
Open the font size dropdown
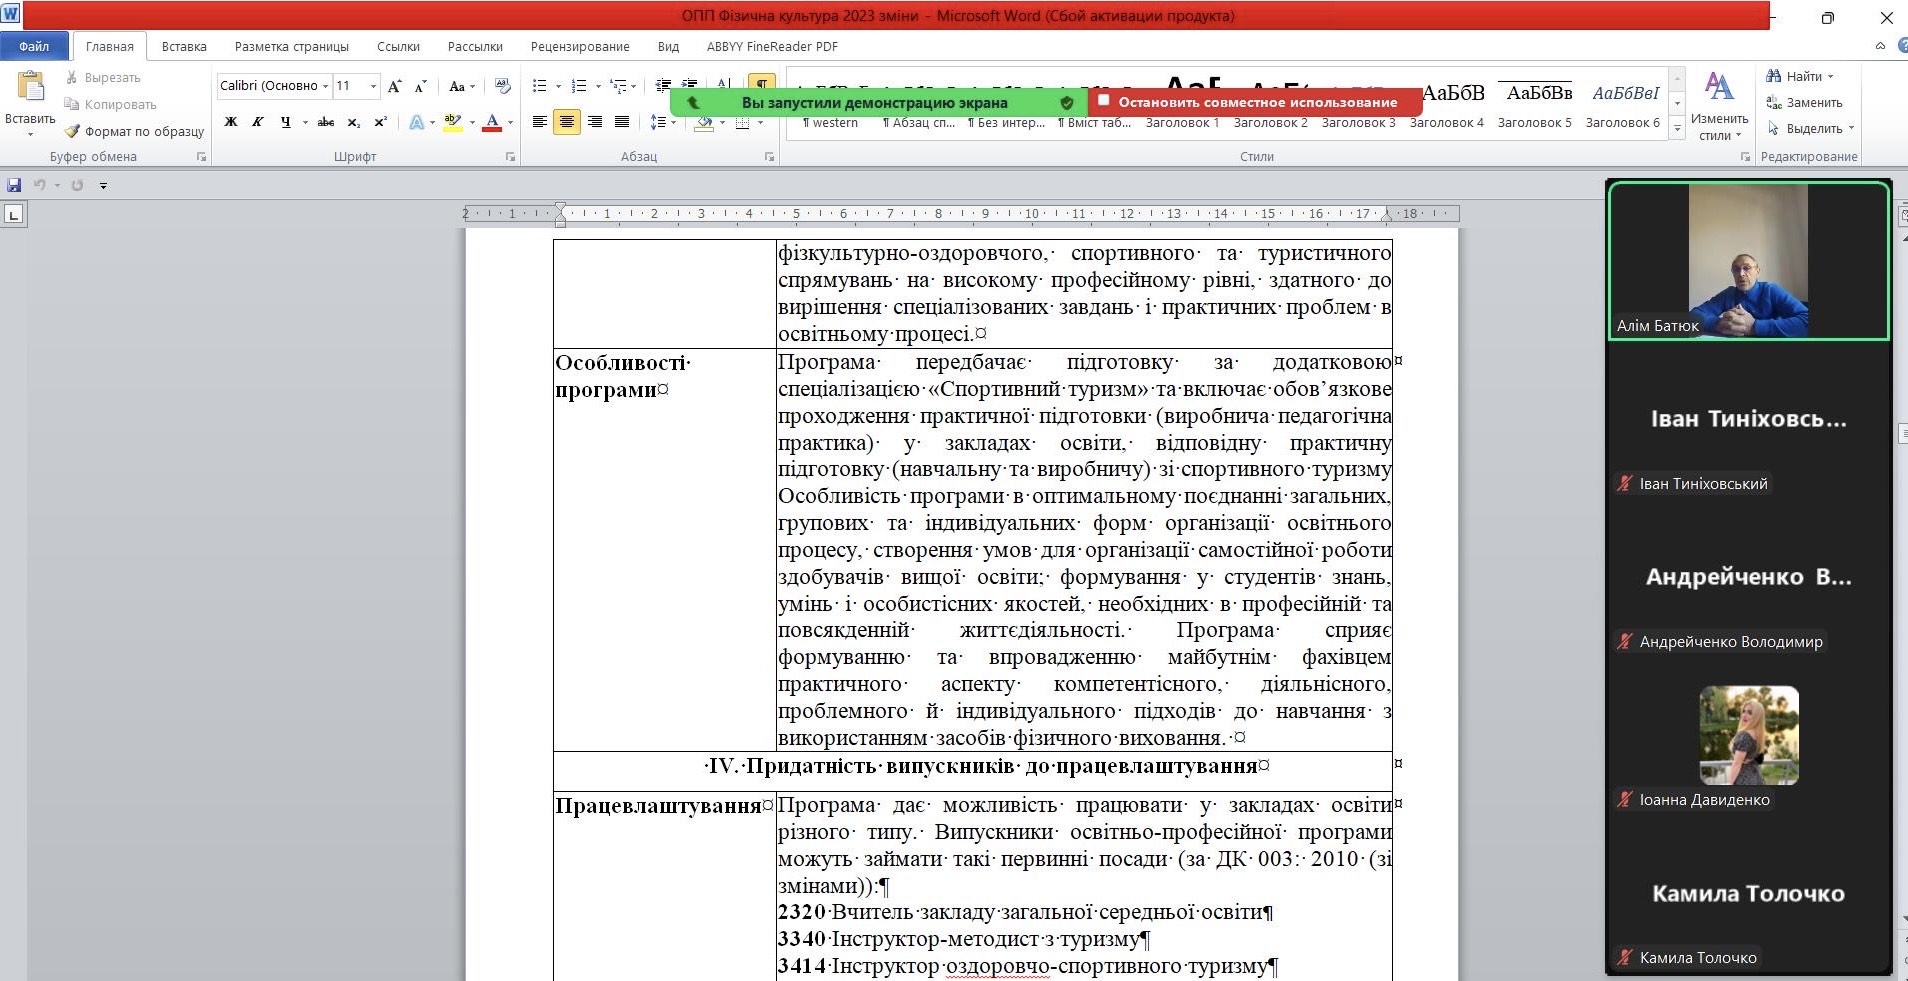(373, 86)
